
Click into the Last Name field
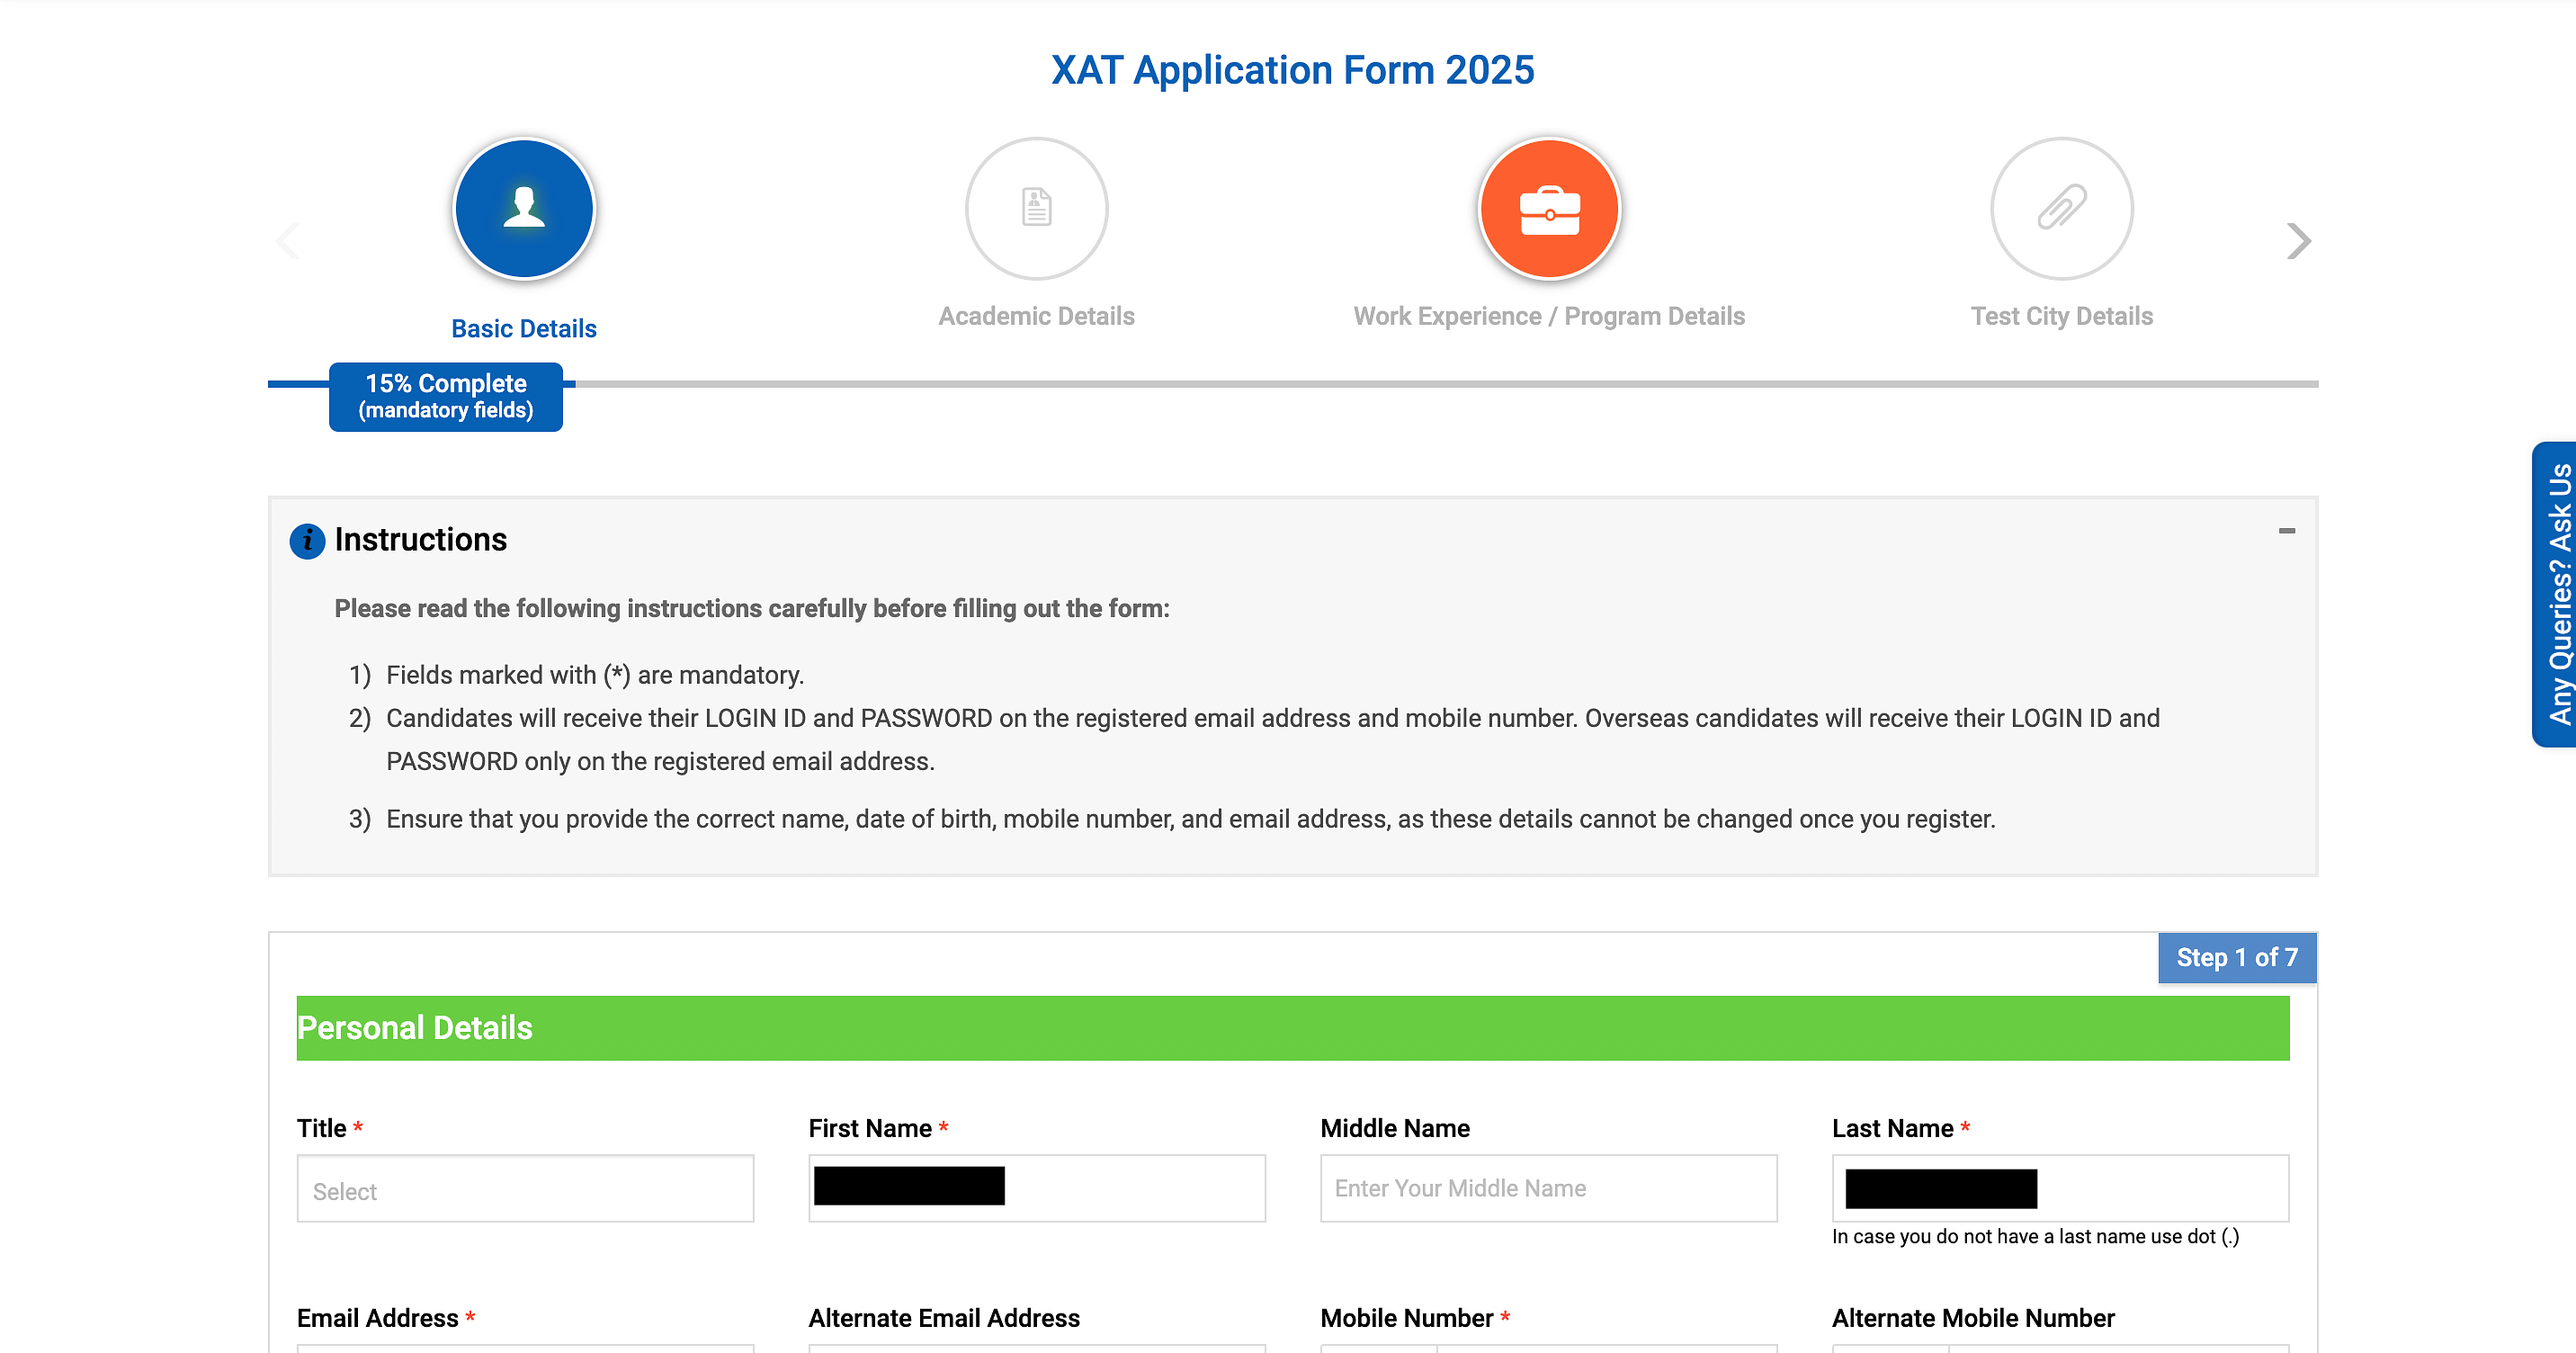(2061, 1189)
